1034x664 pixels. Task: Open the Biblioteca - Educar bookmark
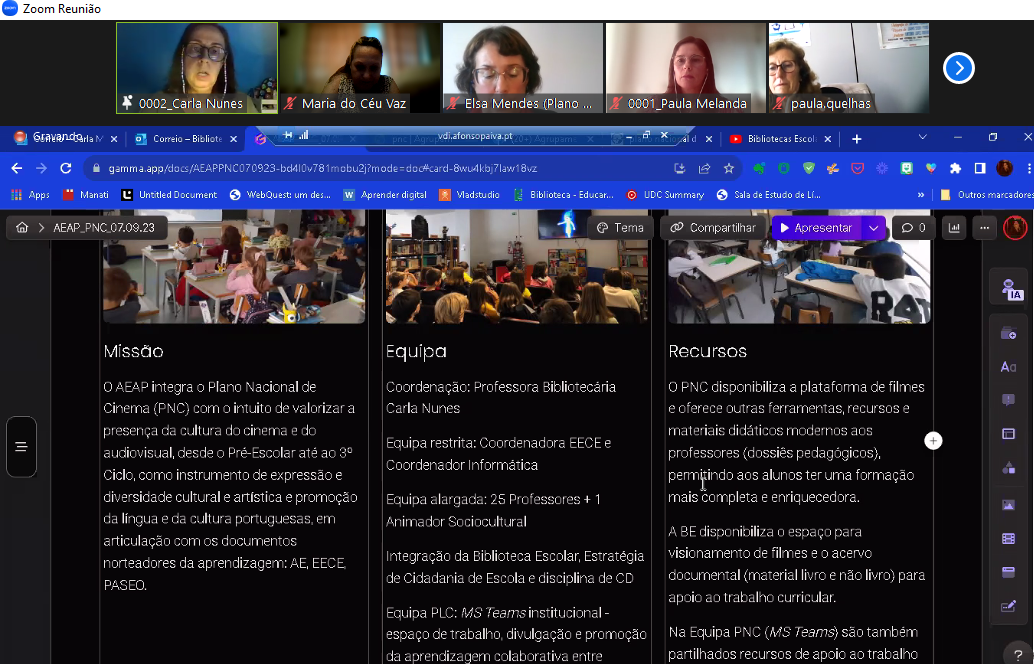tap(563, 195)
